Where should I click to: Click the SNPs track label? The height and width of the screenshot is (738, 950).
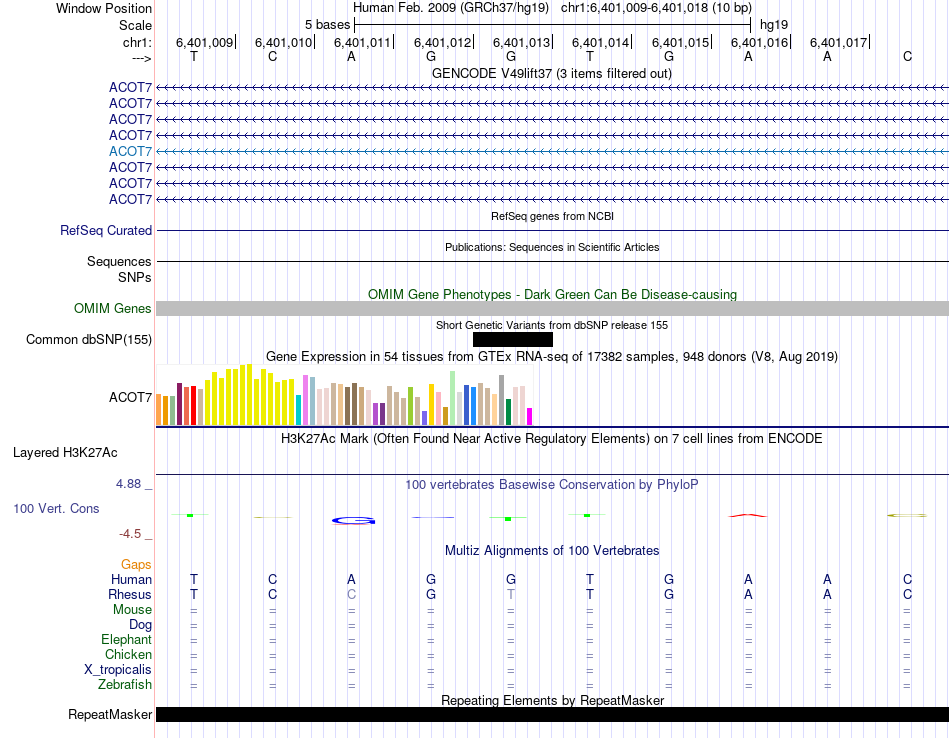point(135,278)
